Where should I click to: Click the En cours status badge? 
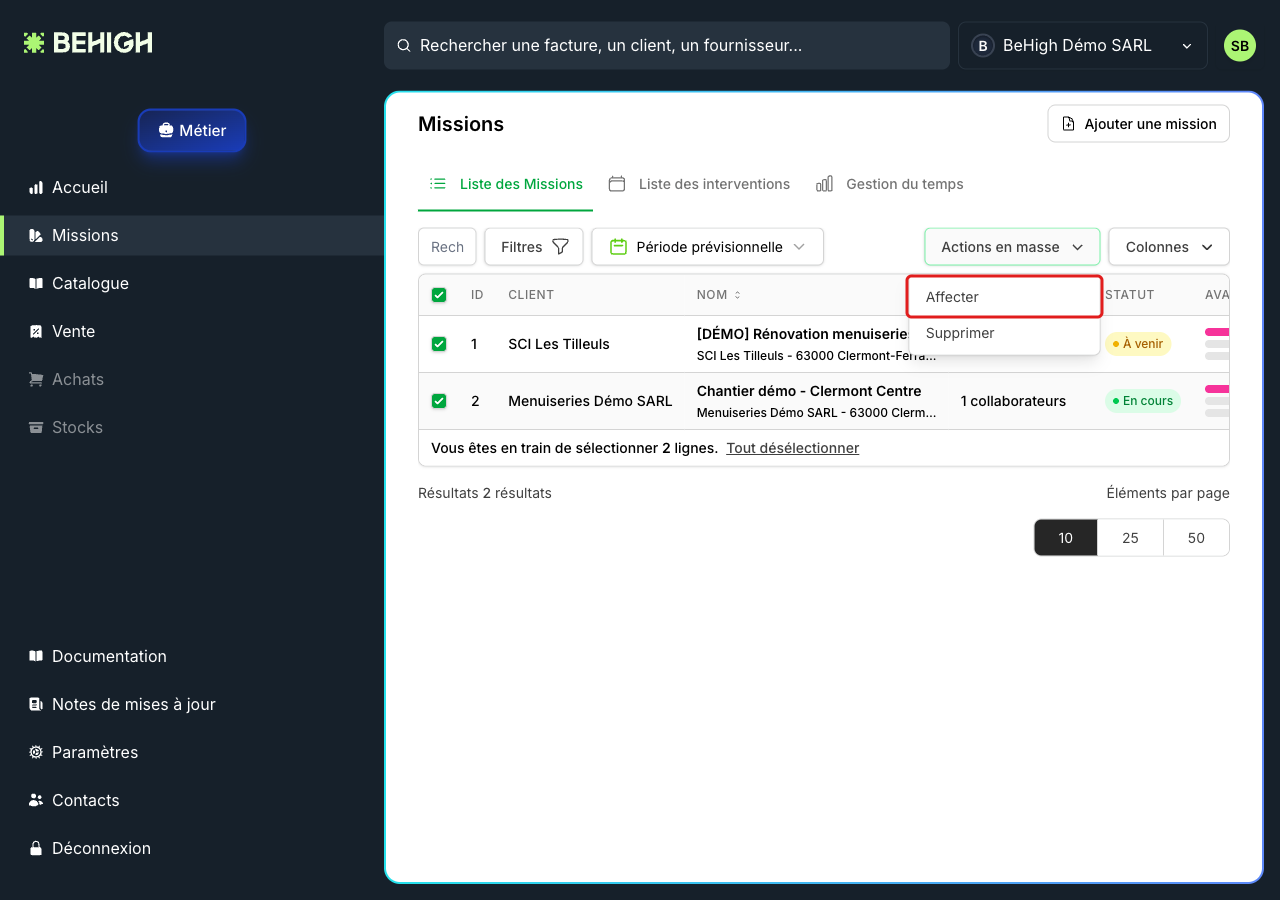pyautogui.click(x=1143, y=401)
